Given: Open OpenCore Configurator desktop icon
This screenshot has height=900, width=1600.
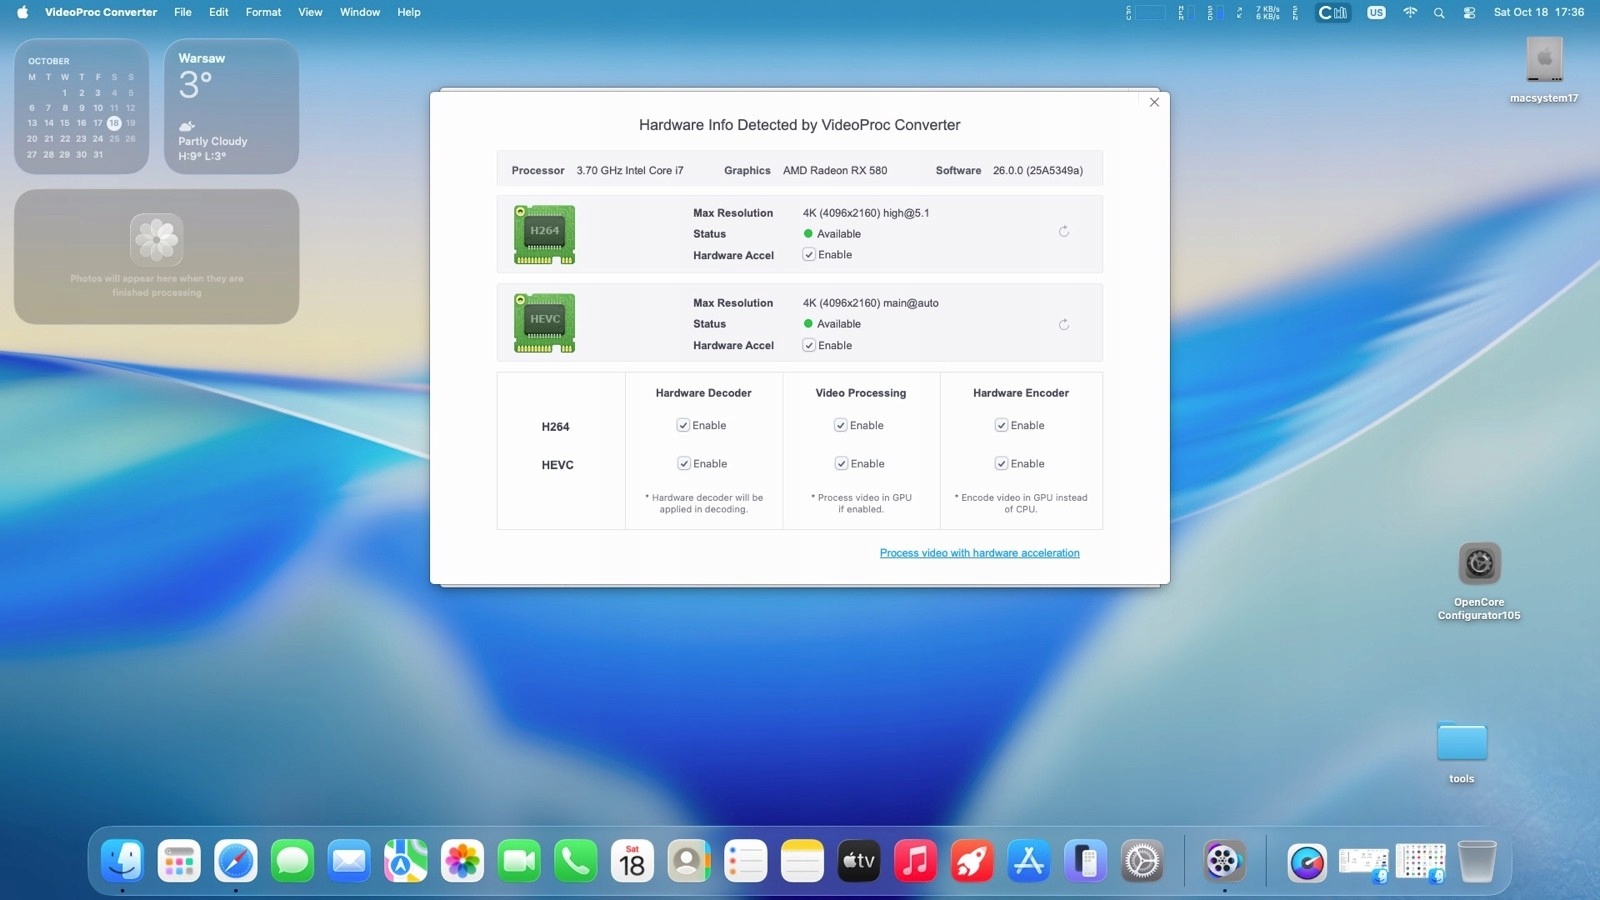Looking at the screenshot, I should [x=1478, y=565].
